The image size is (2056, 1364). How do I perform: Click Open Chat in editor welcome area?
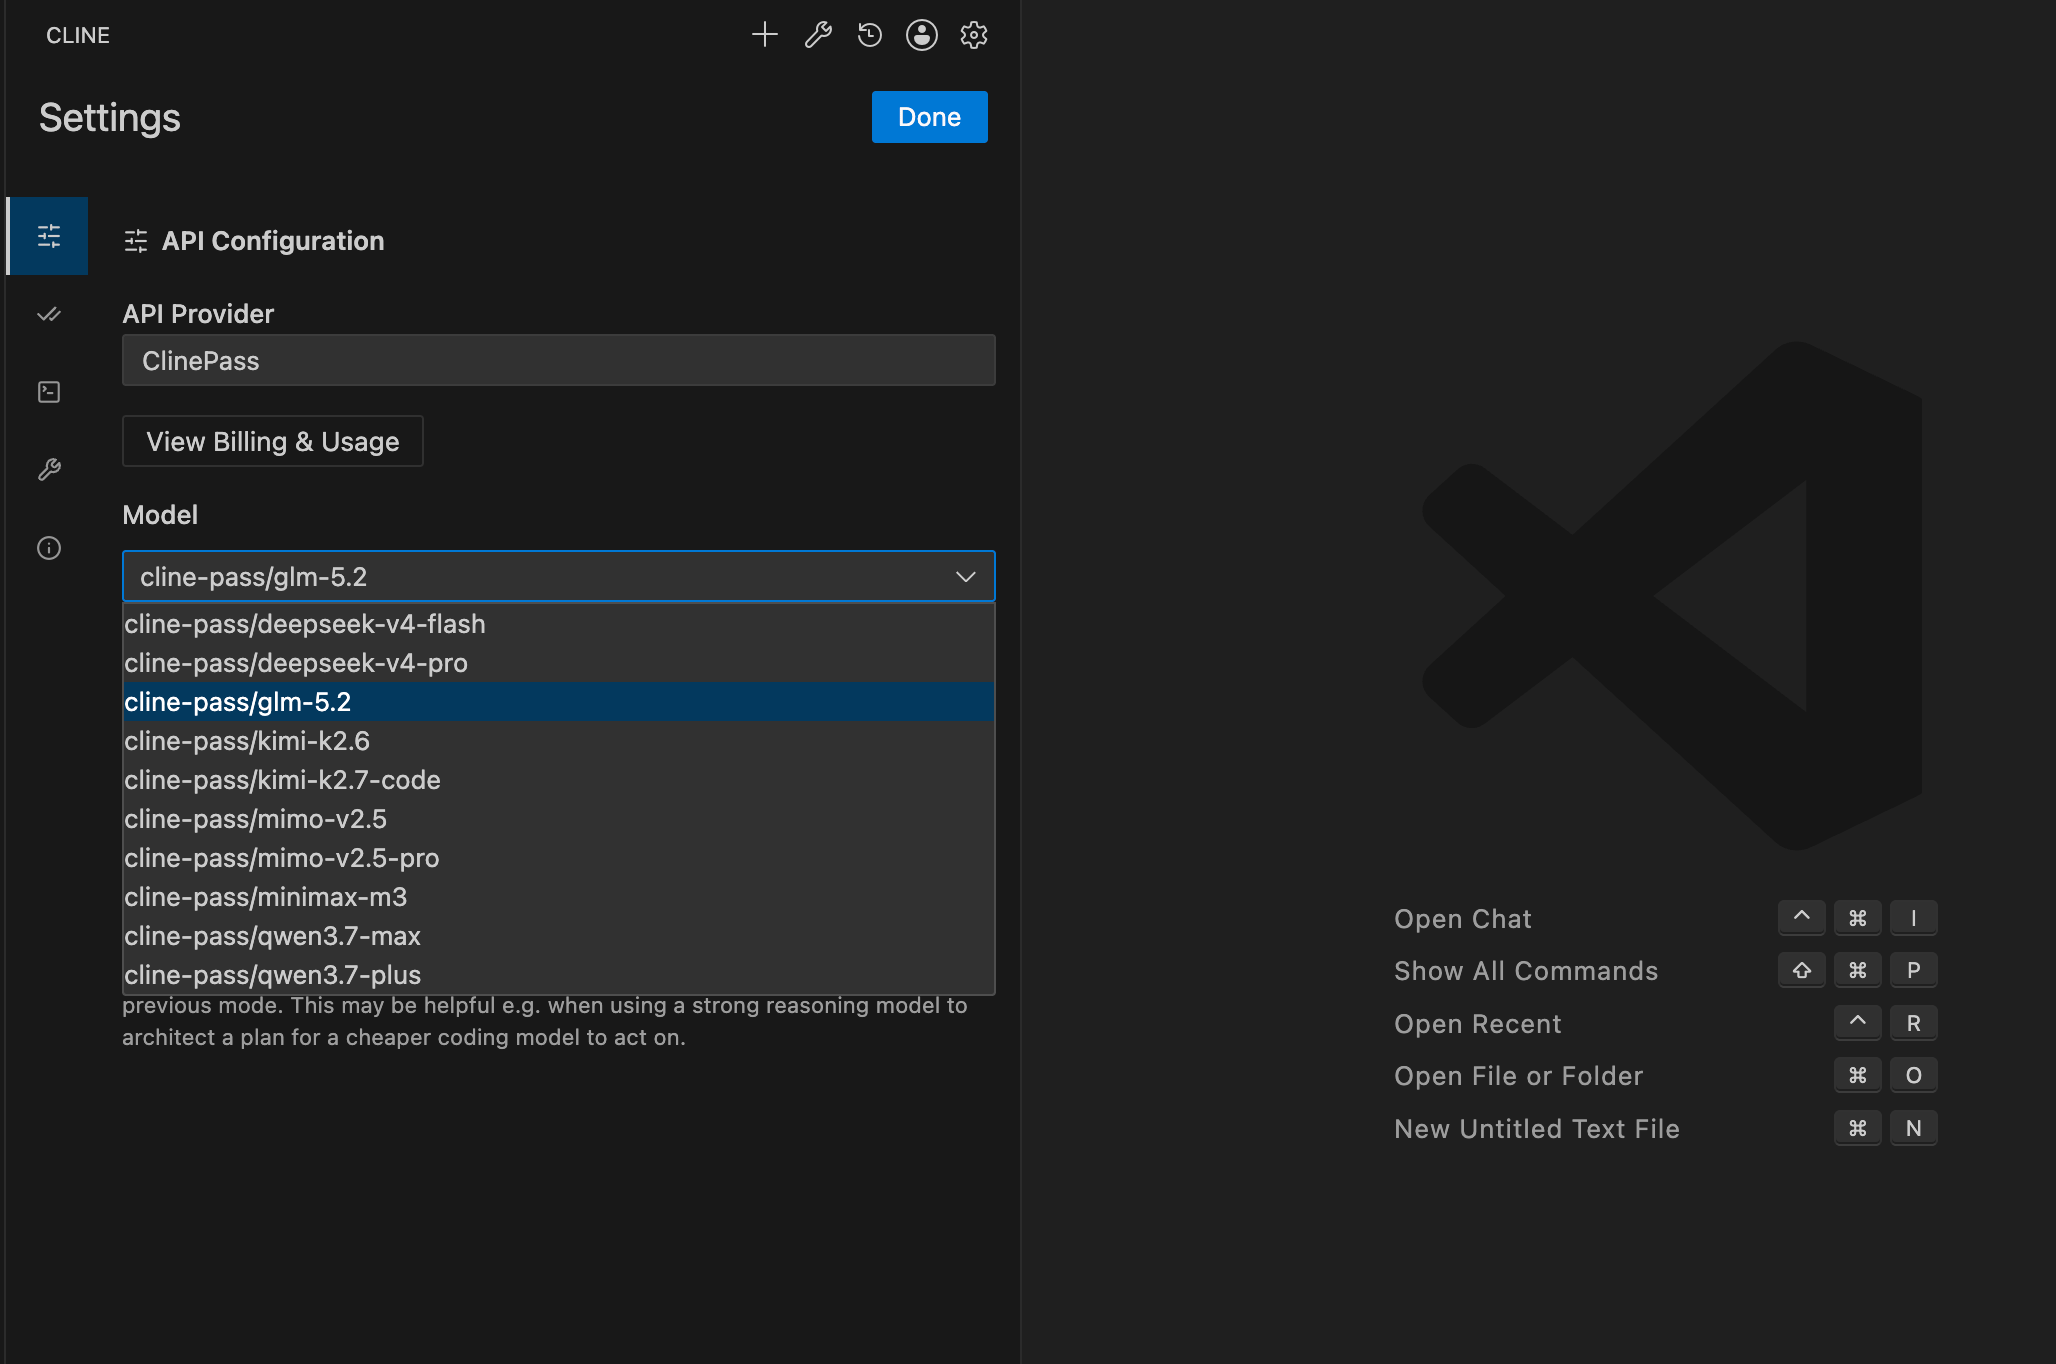(x=1462, y=919)
